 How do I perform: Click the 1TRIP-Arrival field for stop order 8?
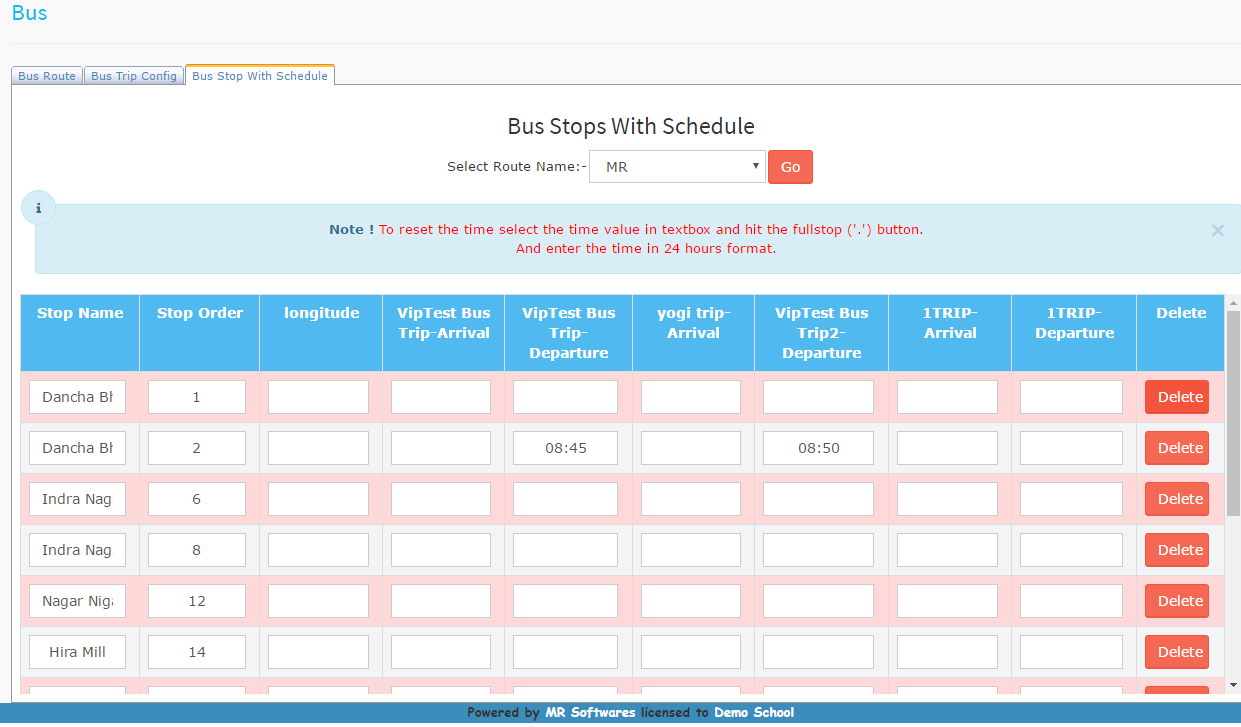[x=947, y=550]
